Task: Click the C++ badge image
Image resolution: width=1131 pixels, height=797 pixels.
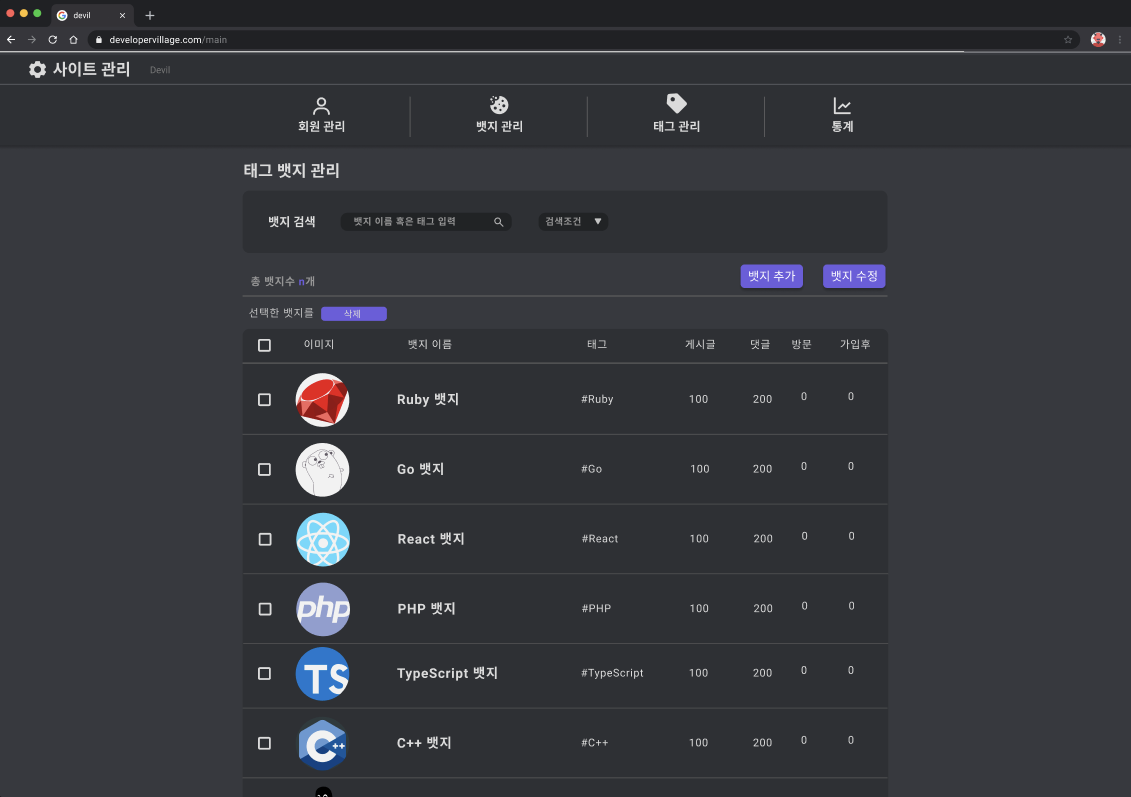Action: (322, 744)
